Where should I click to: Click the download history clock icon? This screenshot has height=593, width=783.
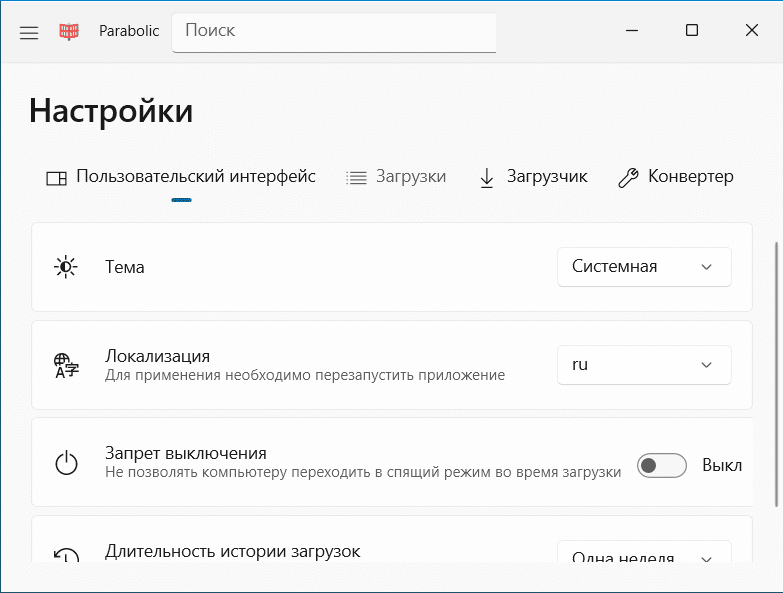(x=66, y=557)
